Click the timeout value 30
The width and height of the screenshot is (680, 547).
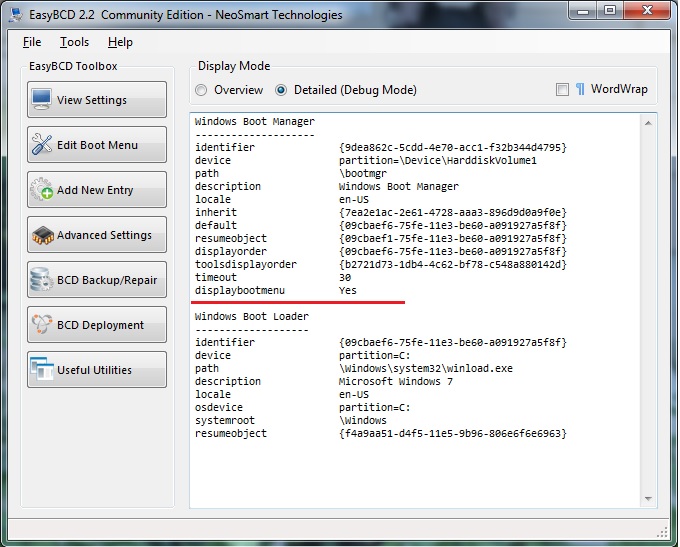click(x=345, y=278)
